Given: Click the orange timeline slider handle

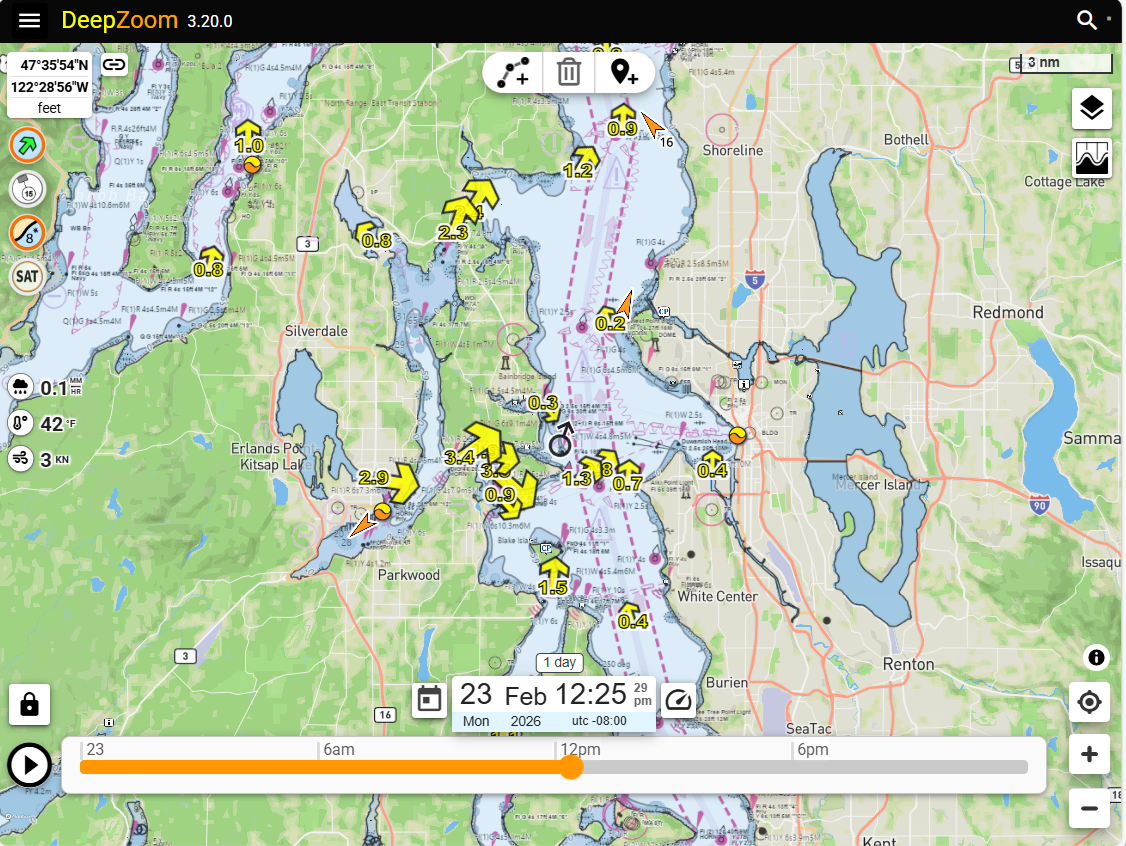Looking at the screenshot, I should pyautogui.click(x=570, y=767).
